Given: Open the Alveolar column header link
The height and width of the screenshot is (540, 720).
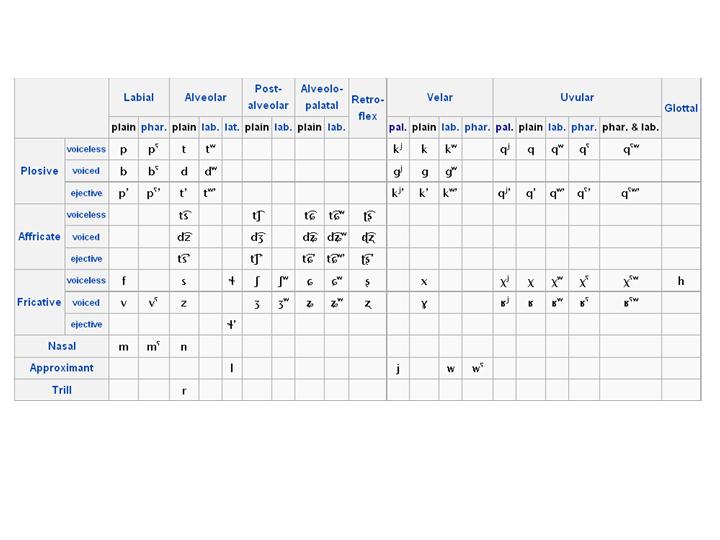Looking at the screenshot, I should coord(205,97).
